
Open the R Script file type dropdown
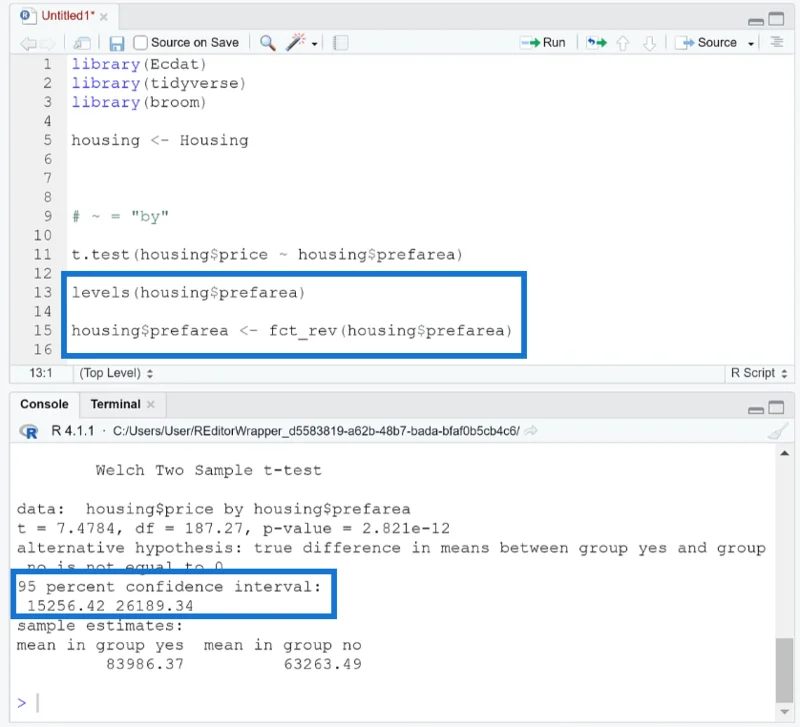(x=759, y=373)
